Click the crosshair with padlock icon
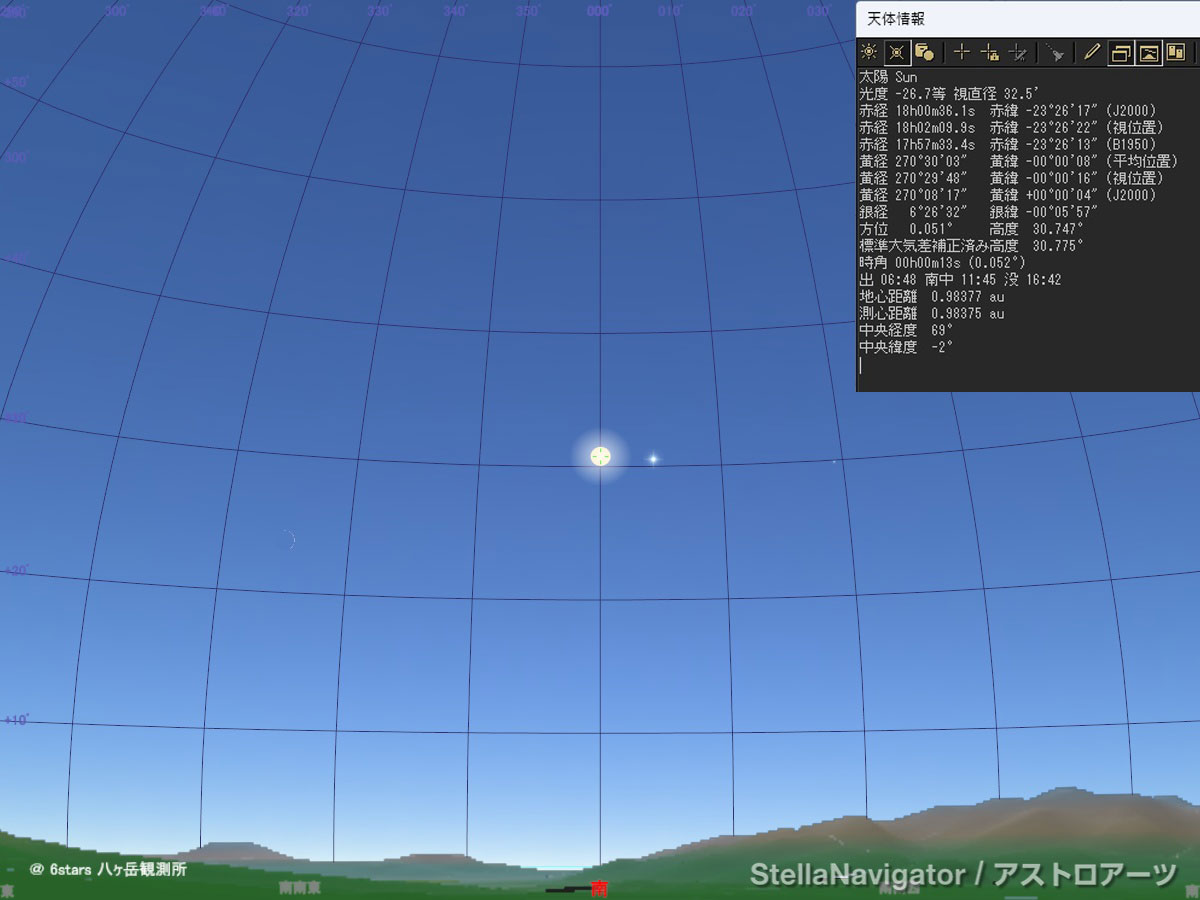The width and height of the screenshot is (1200, 900). tap(990, 53)
